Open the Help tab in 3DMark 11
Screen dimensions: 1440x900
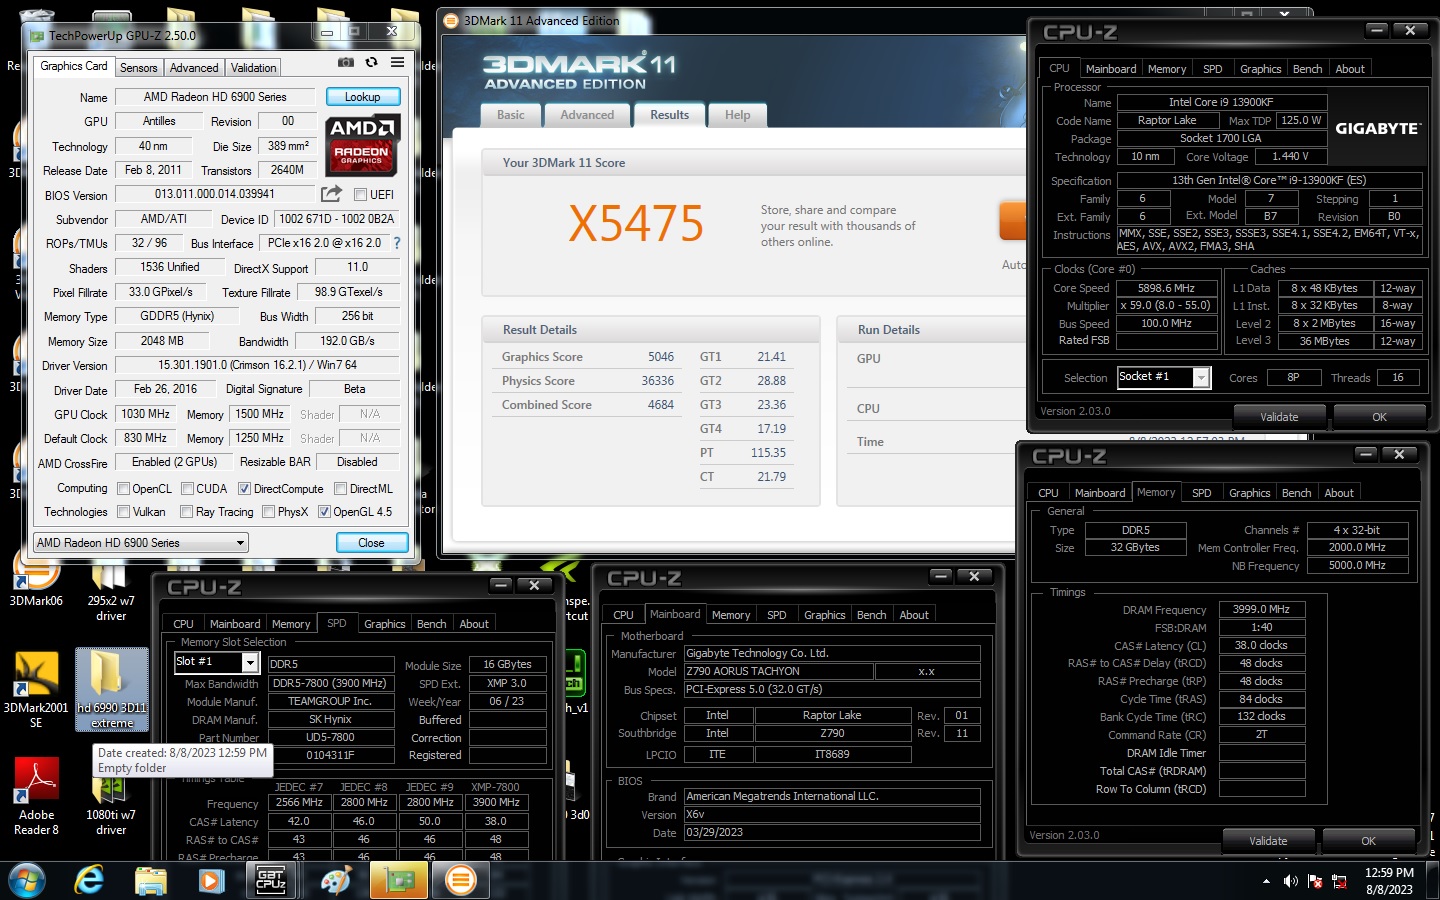pos(738,115)
